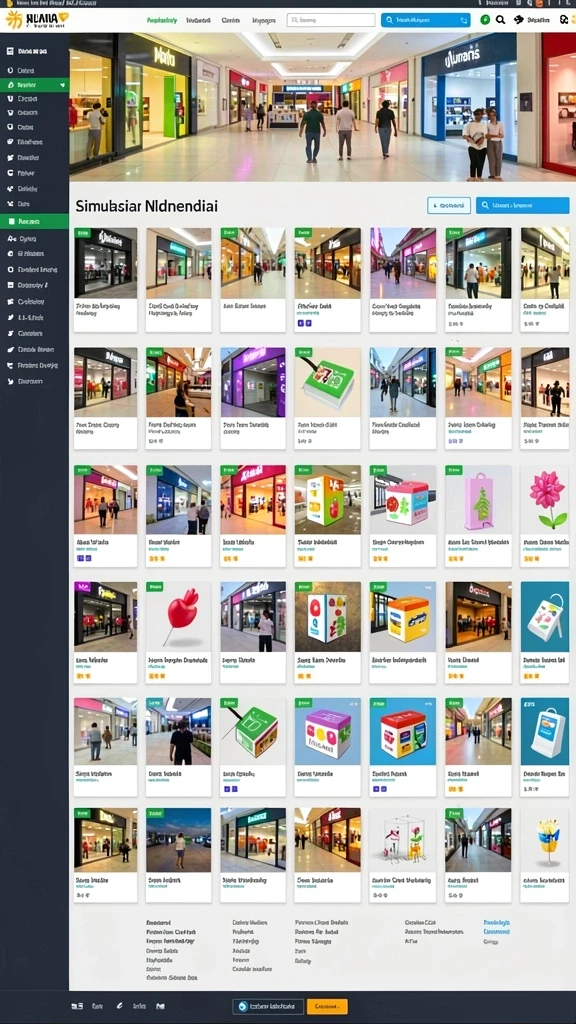Click the sidebar item with the "Aa" icon
576x1024 pixels.
click(x=34, y=238)
